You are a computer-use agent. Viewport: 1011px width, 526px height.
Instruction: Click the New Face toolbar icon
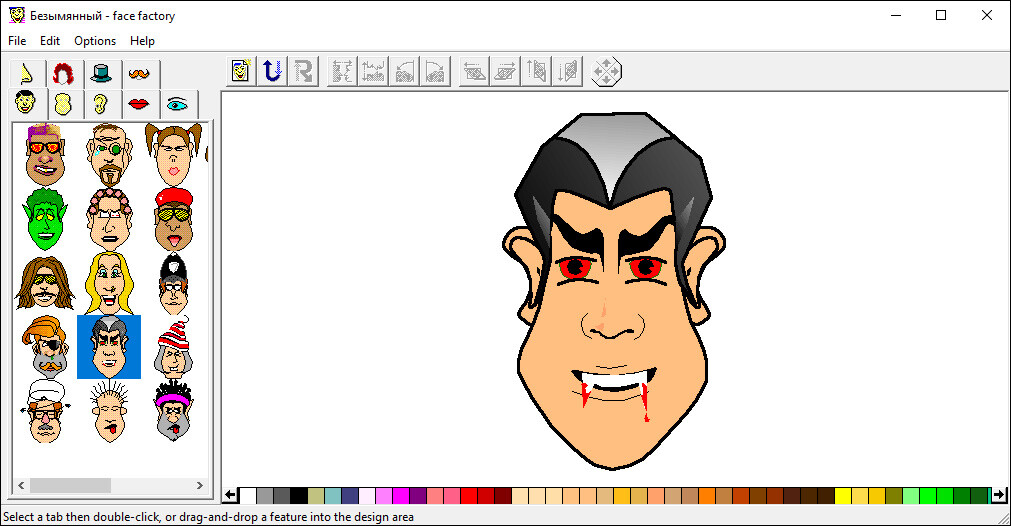tap(240, 71)
